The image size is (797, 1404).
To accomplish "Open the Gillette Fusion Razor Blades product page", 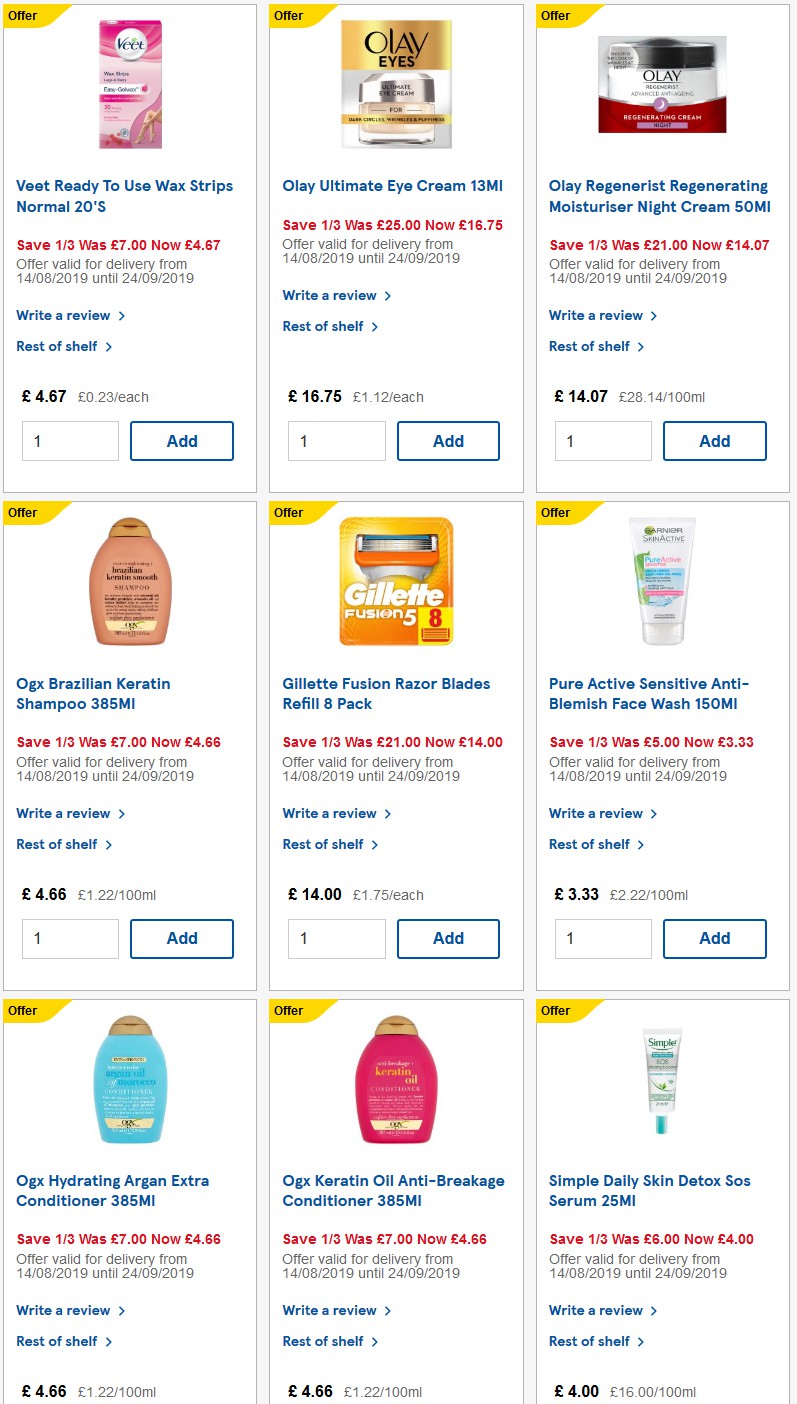I will [x=386, y=693].
